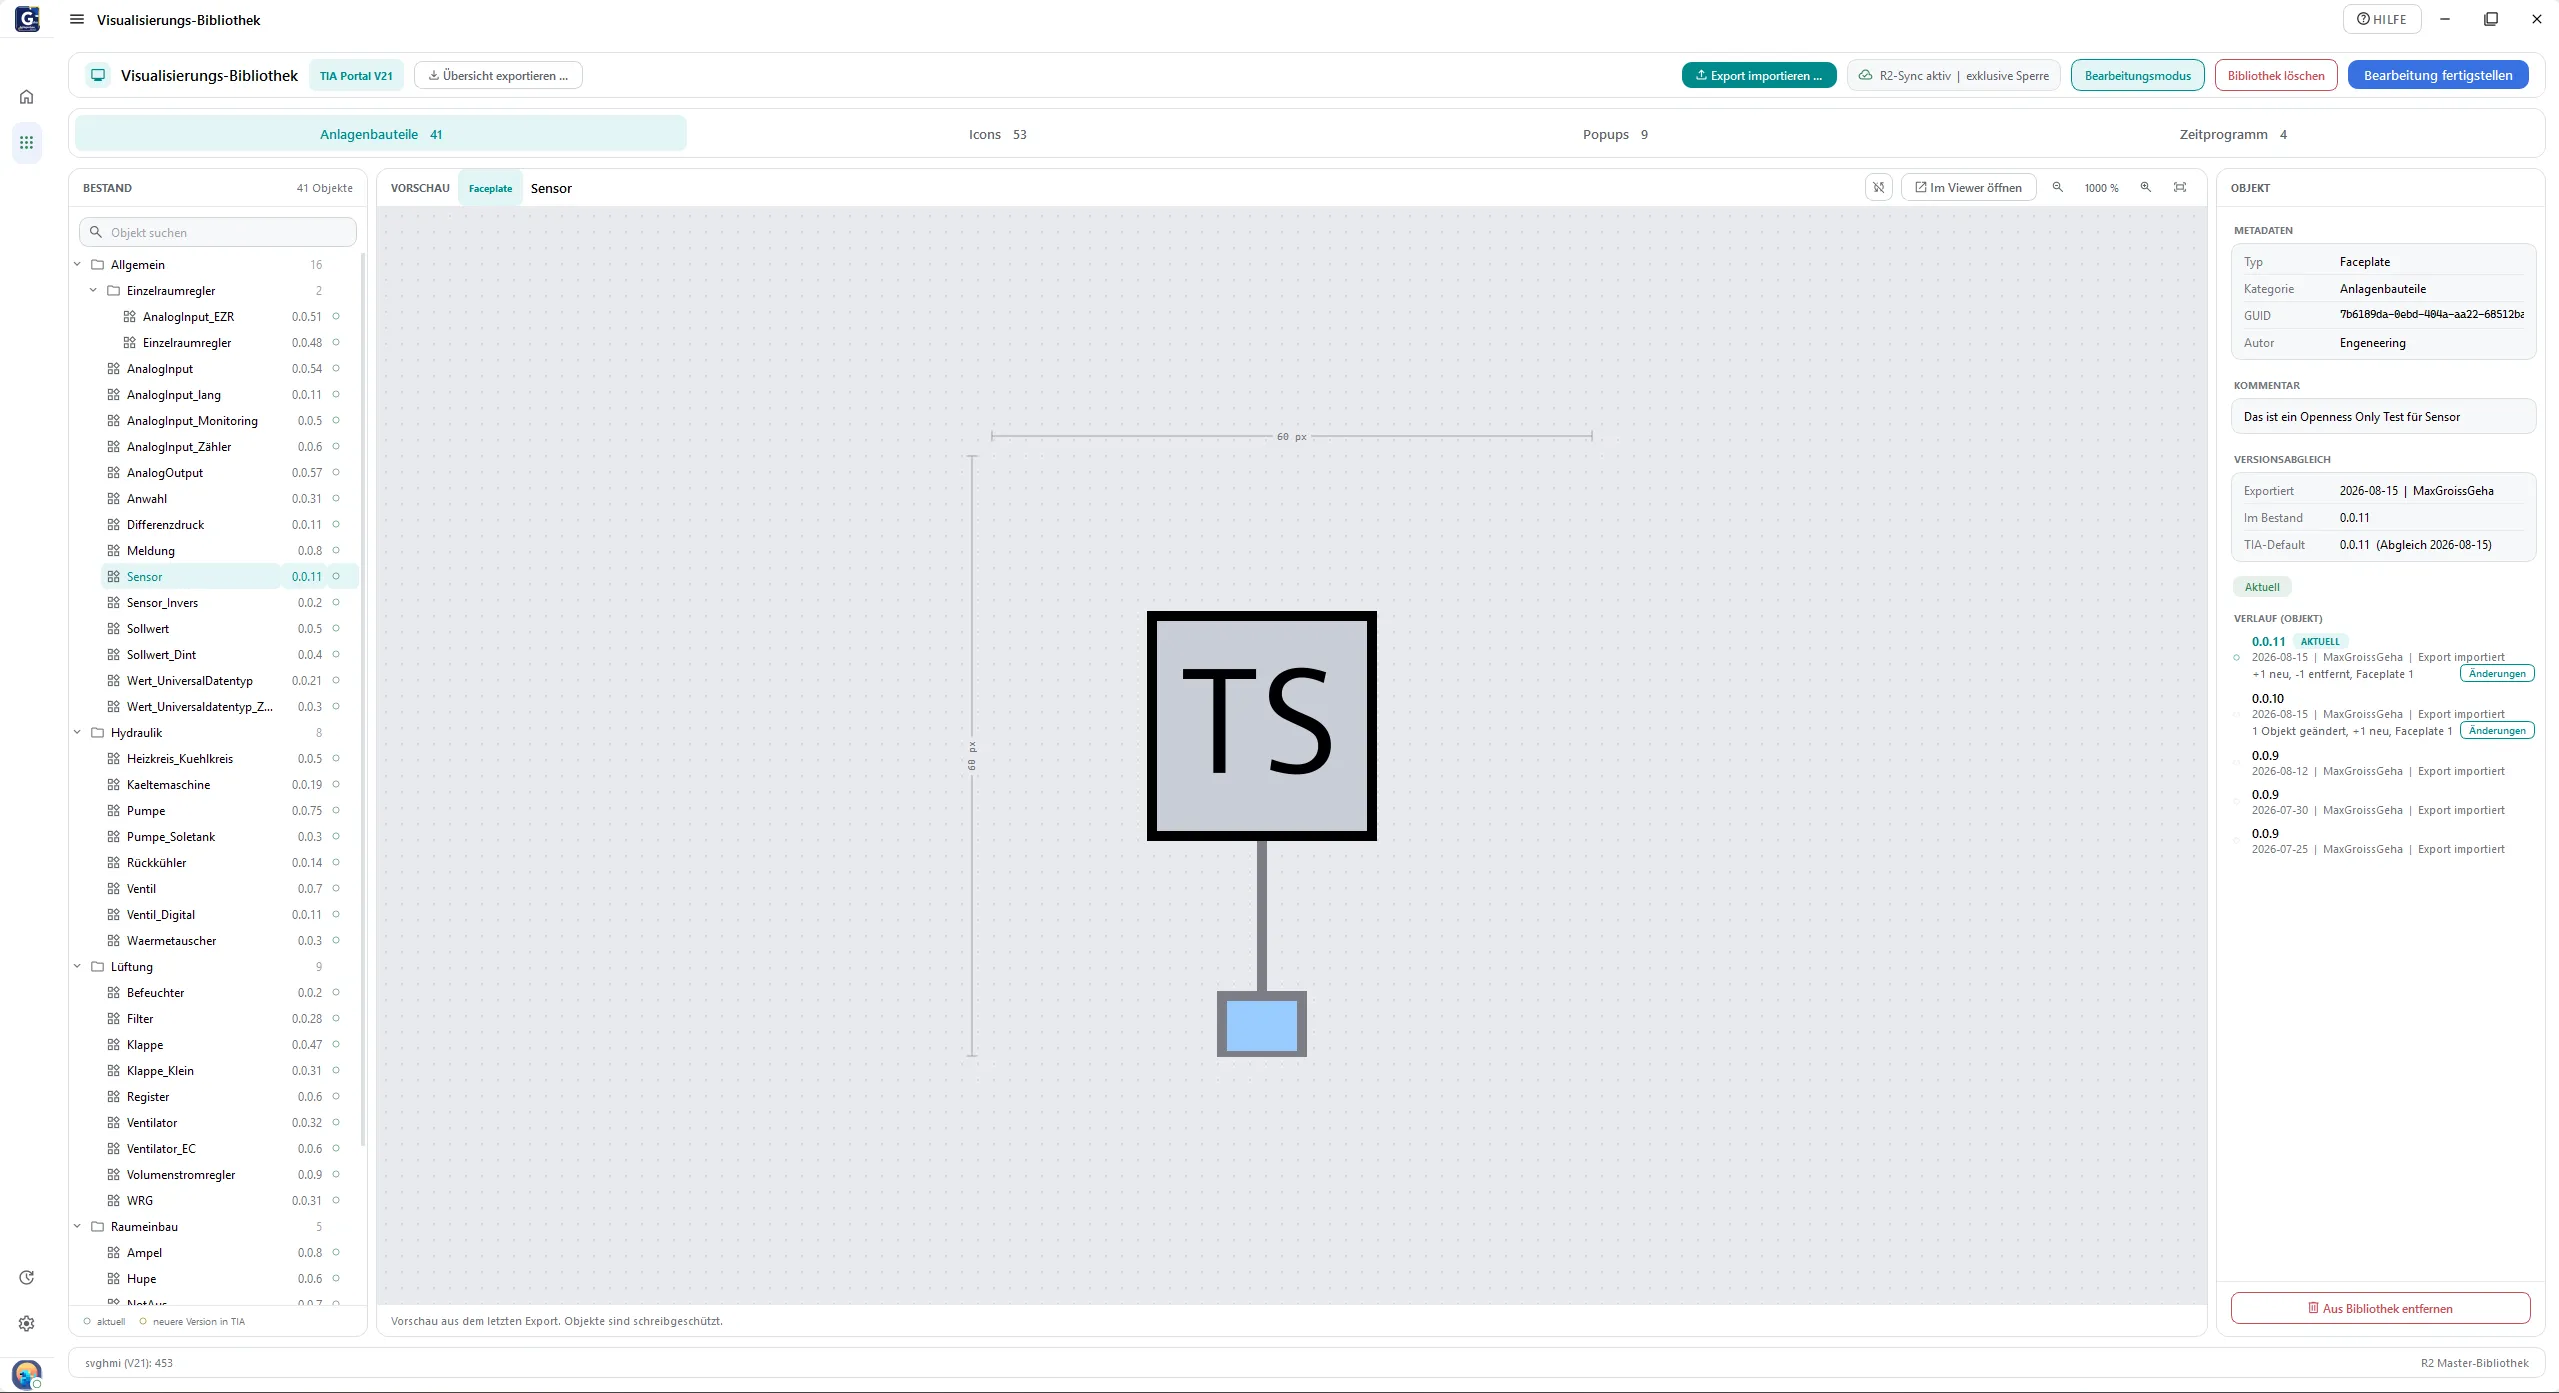Open the grid apps icon in left sidebar

(27, 142)
